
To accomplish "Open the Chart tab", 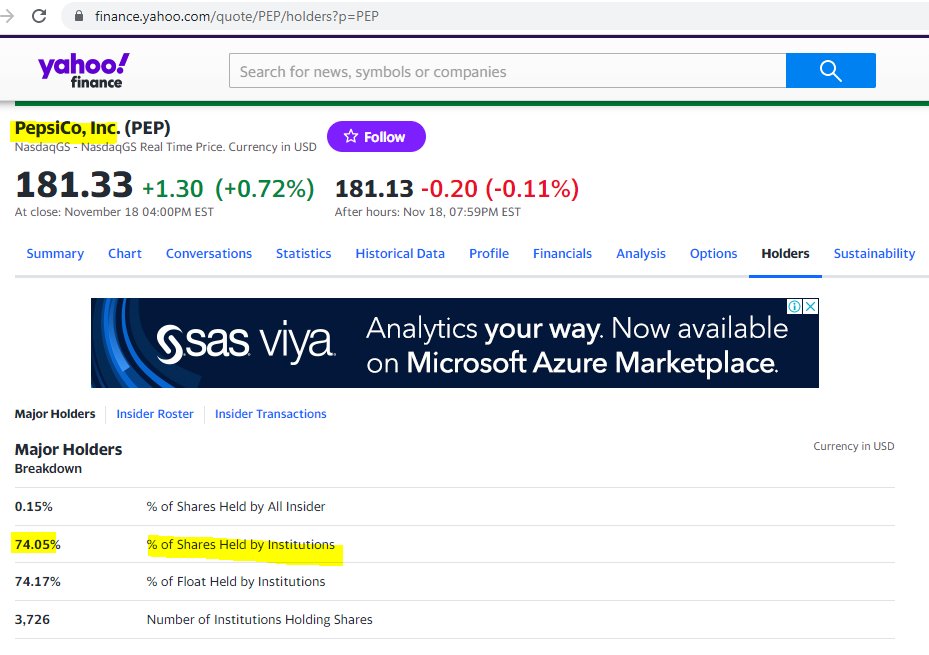I will (124, 253).
